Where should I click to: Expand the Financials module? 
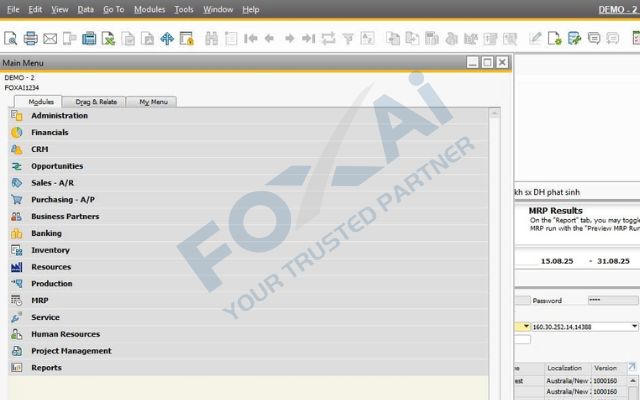[248, 132]
